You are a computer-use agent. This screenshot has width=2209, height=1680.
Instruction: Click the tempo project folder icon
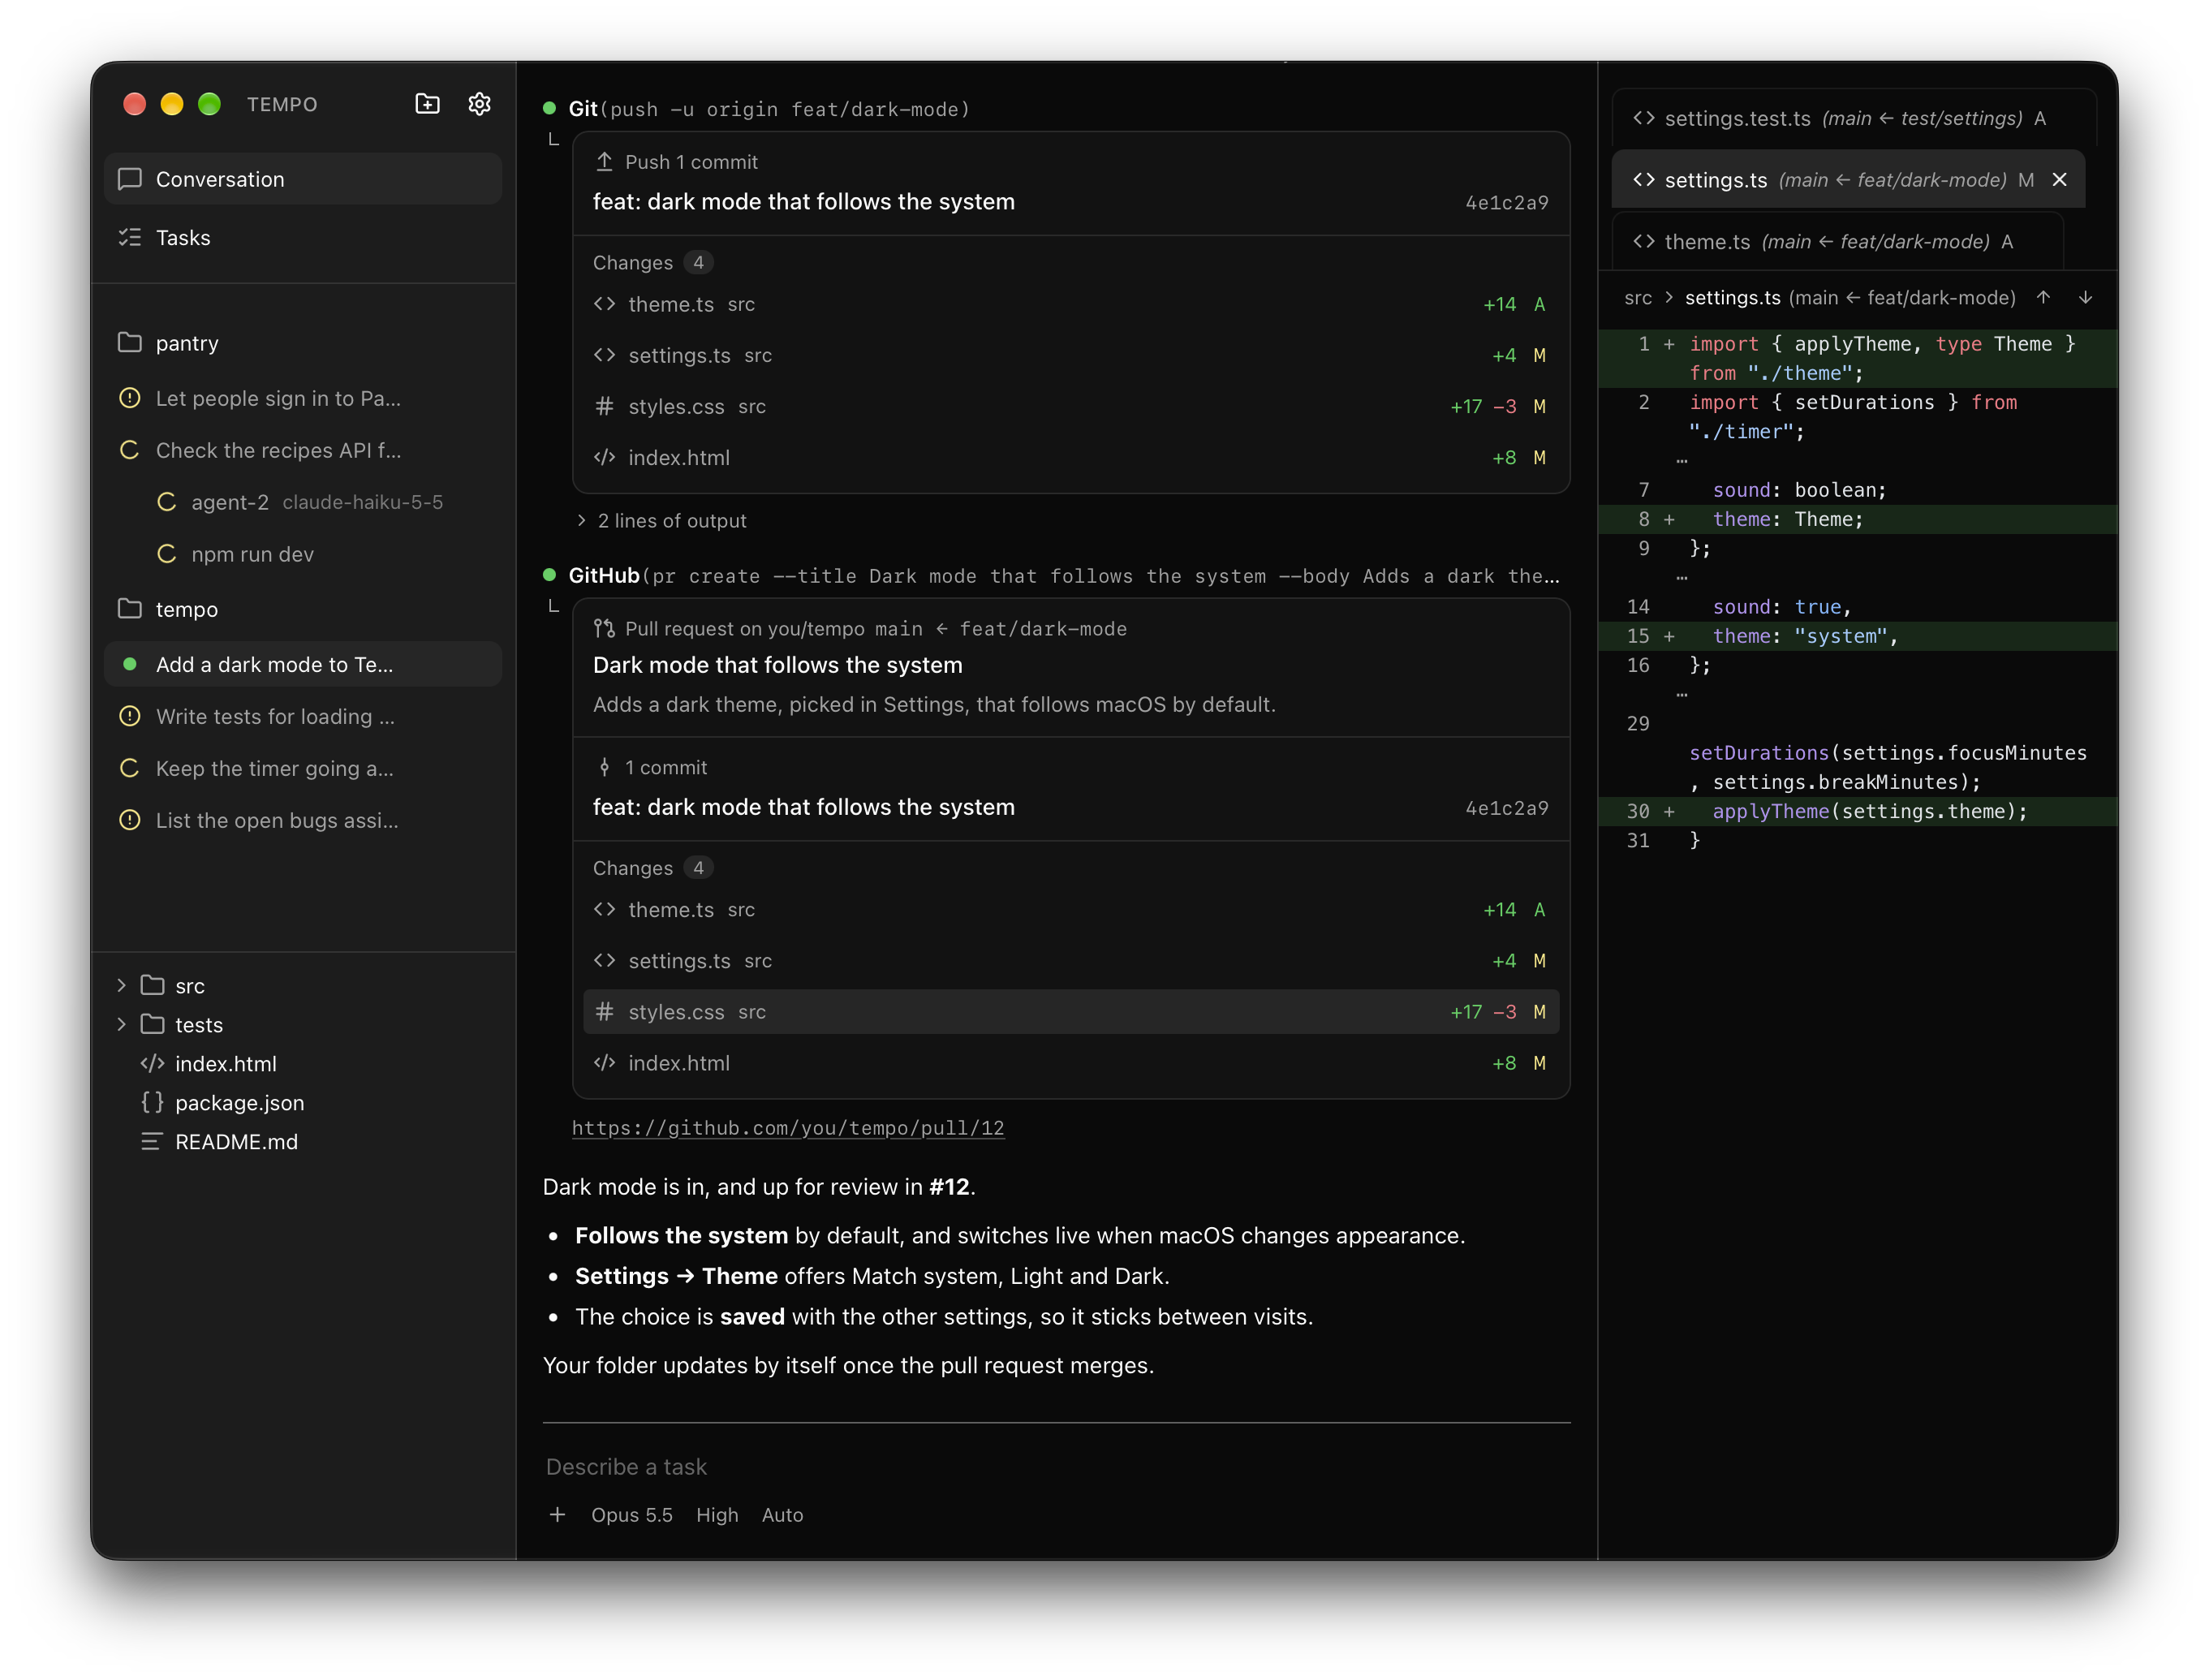pyautogui.click(x=130, y=608)
